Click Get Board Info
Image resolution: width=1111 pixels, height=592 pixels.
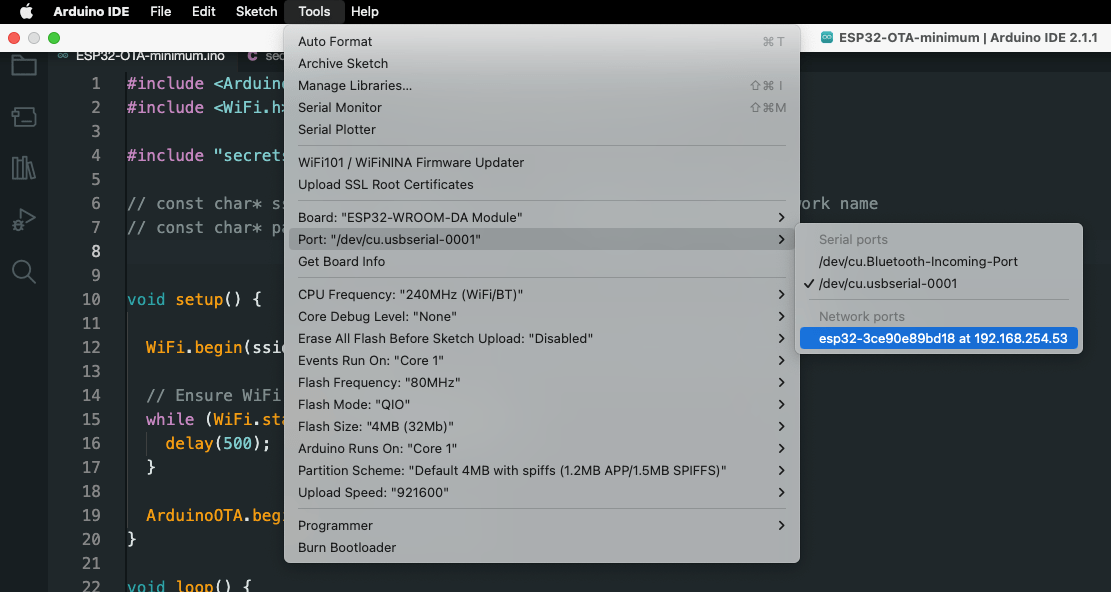coord(542,261)
